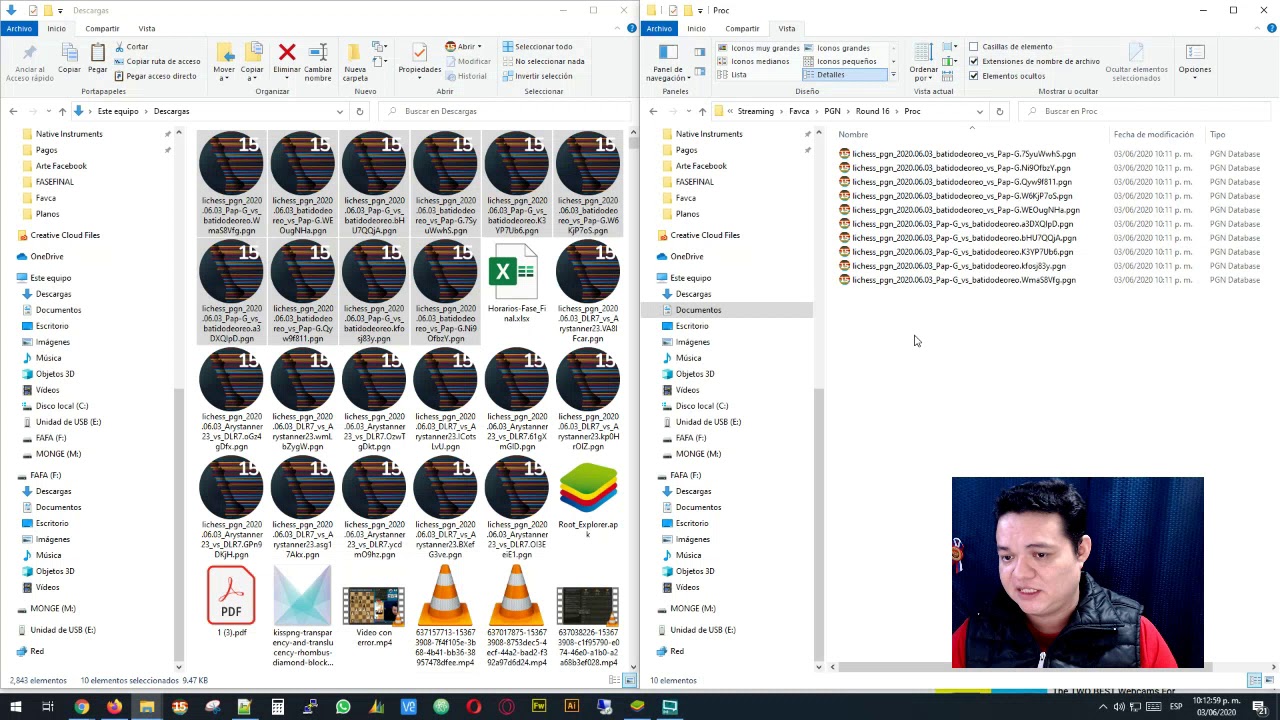Open Opciones in Proc ribbon
This screenshot has height=720, width=1280.
[1195, 62]
